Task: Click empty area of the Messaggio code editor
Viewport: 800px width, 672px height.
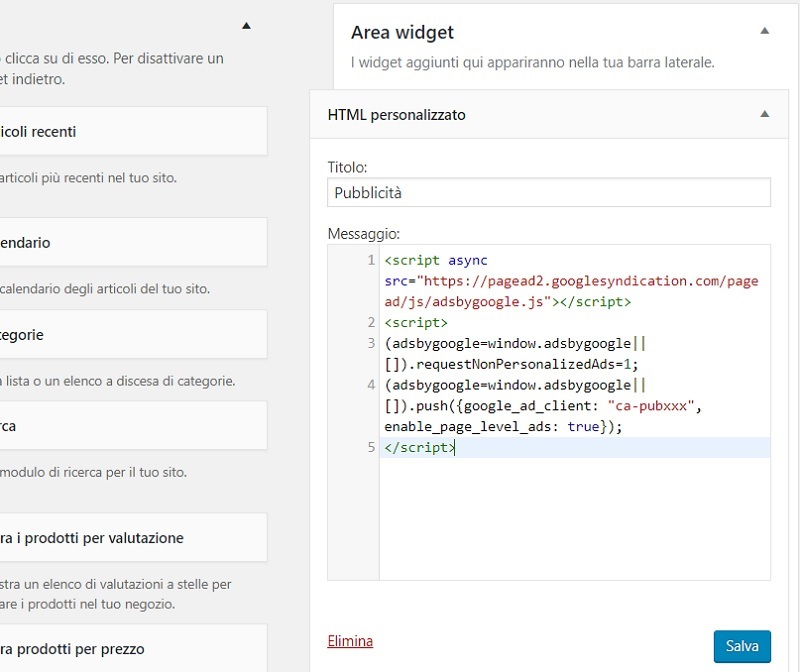Action: (574, 518)
